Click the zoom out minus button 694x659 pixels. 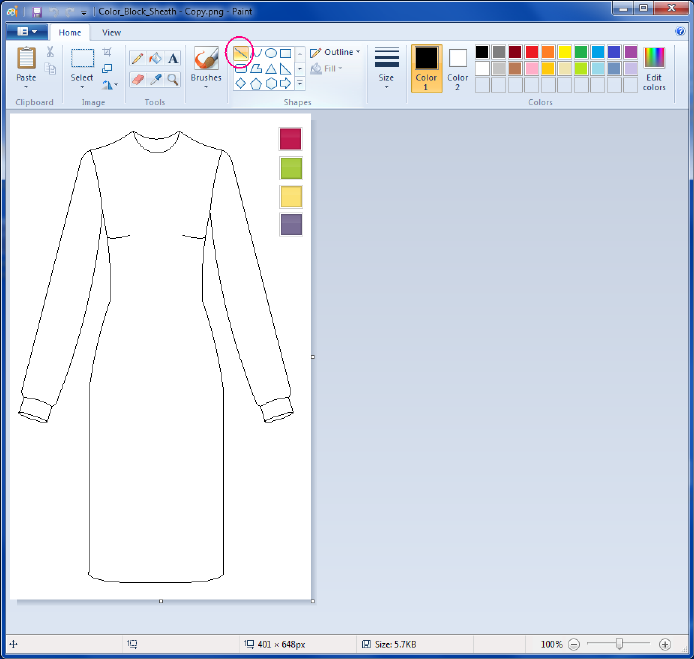(x=574, y=644)
